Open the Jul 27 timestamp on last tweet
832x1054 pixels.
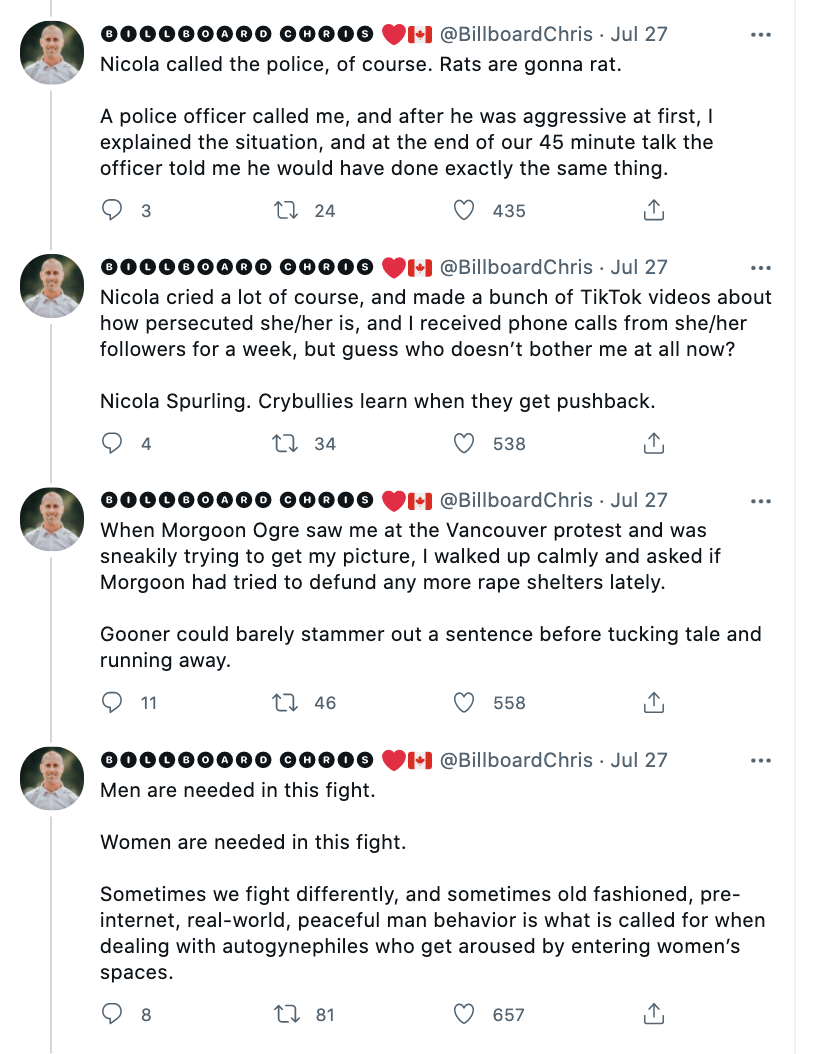[x=638, y=760]
